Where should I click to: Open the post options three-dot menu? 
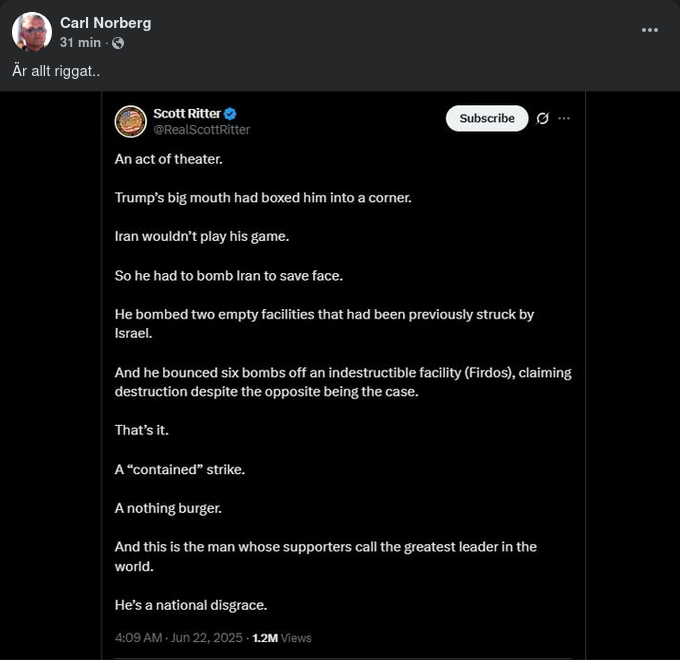(x=650, y=30)
